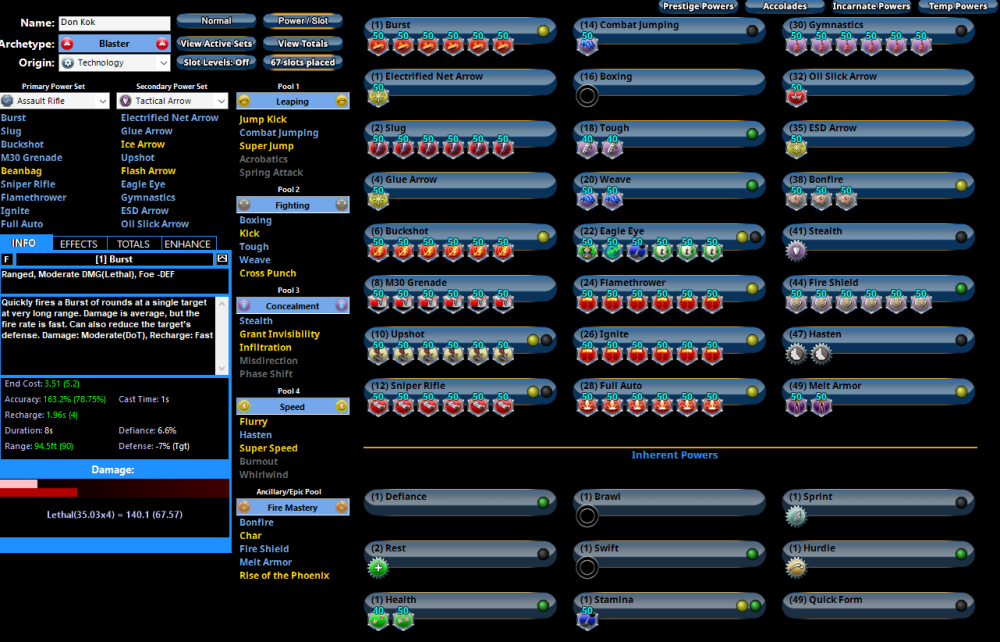
Task: Switch to the ENHANCE tab
Action: pyautogui.click(x=187, y=244)
